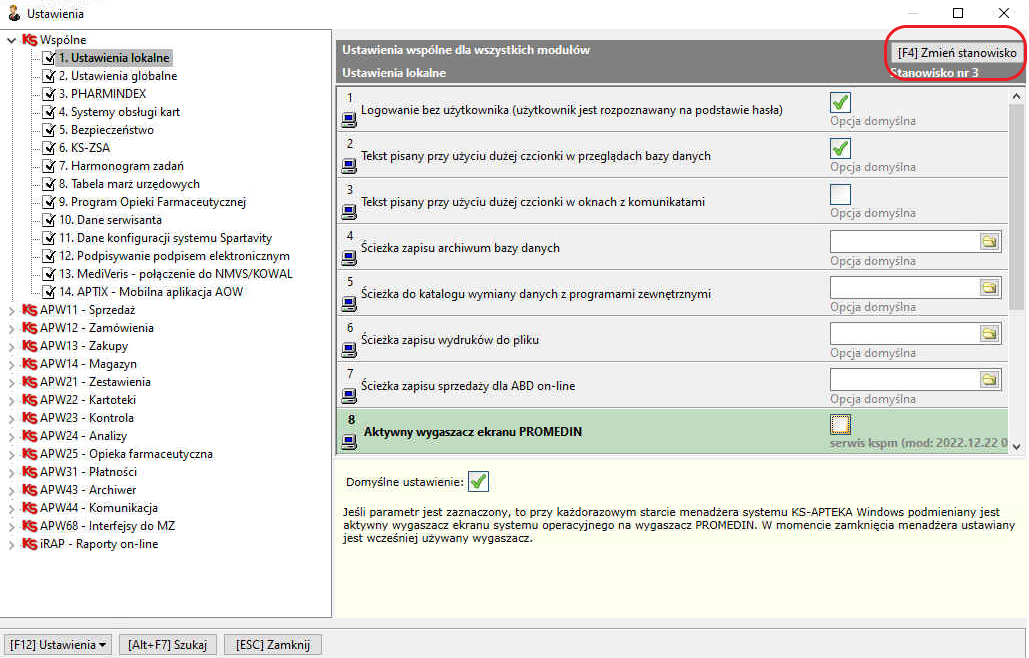
Task: Click folder icon for printouts file path
Action: [x=989, y=334]
